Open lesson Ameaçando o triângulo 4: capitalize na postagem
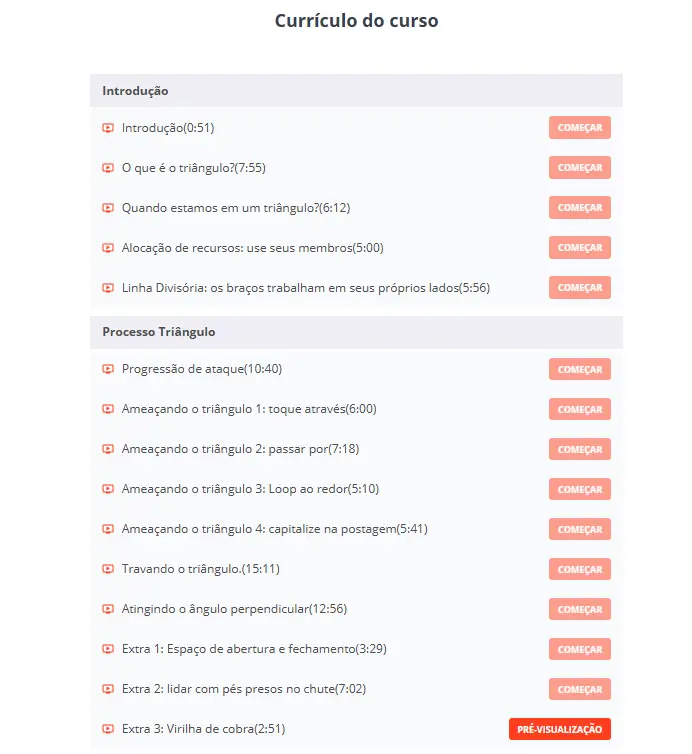The width and height of the screenshot is (692, 754). click(x=260, y=529)
